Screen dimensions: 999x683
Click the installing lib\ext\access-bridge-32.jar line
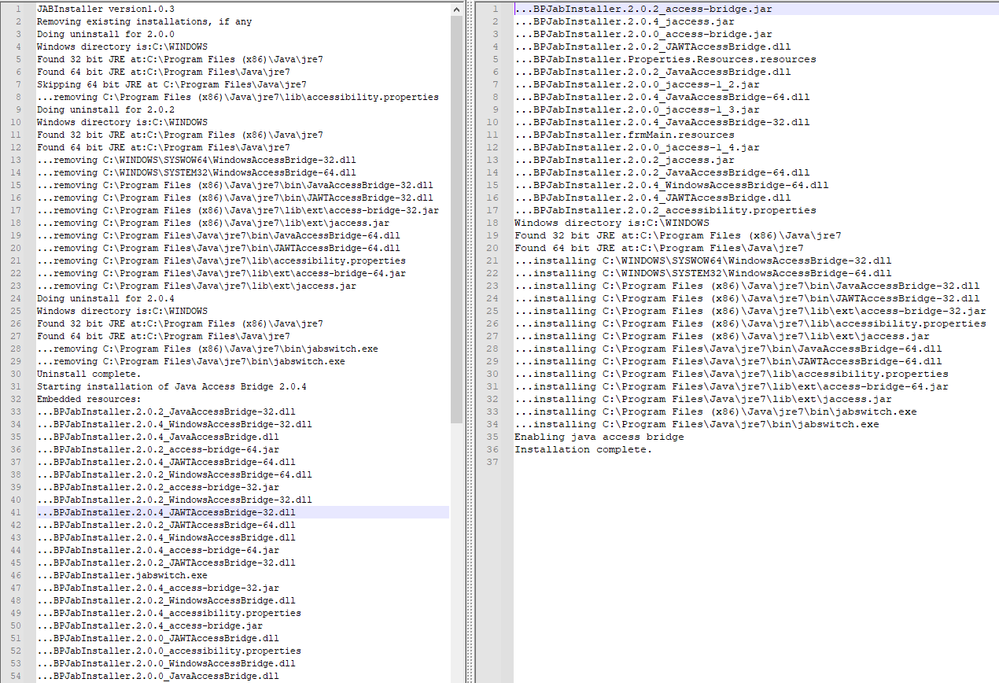click(751, 311)
